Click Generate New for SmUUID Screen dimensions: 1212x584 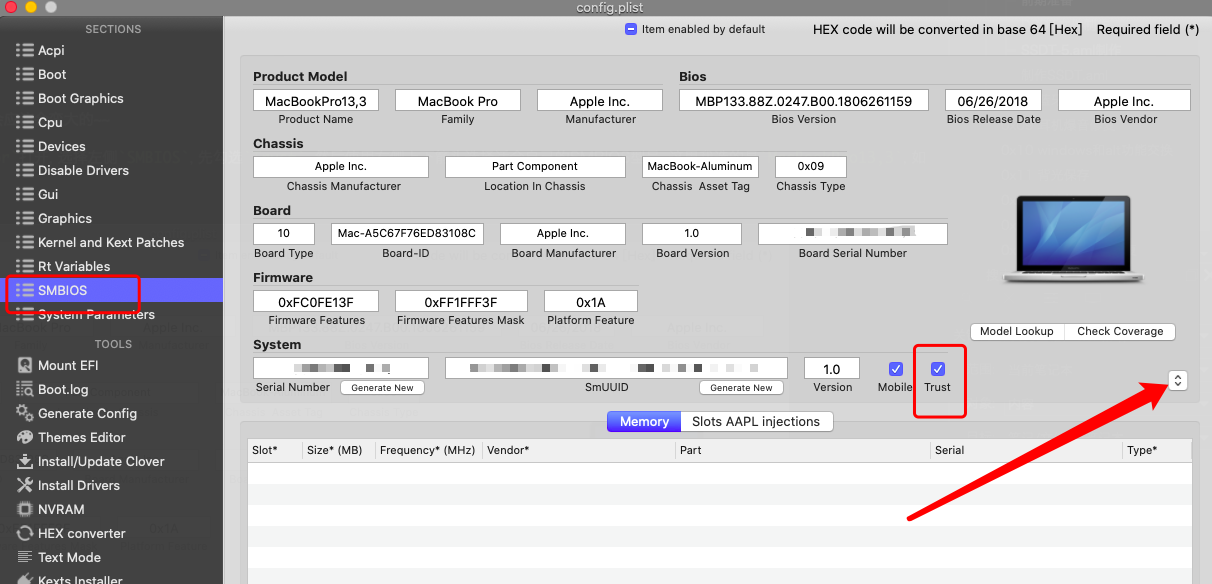click(741, 388)
